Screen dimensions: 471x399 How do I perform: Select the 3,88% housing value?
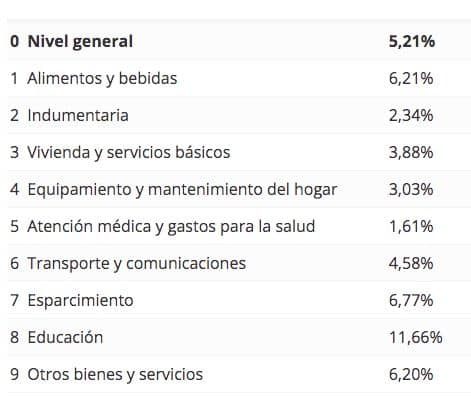point(411,153)
